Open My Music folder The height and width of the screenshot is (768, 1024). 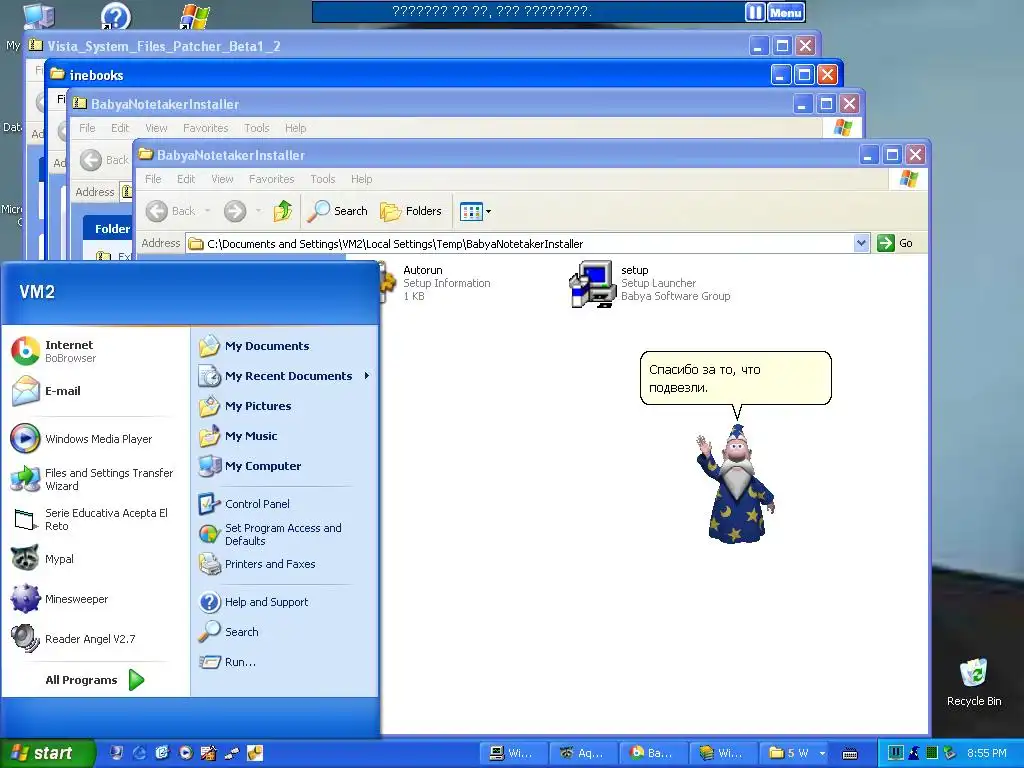pos(285,436)
